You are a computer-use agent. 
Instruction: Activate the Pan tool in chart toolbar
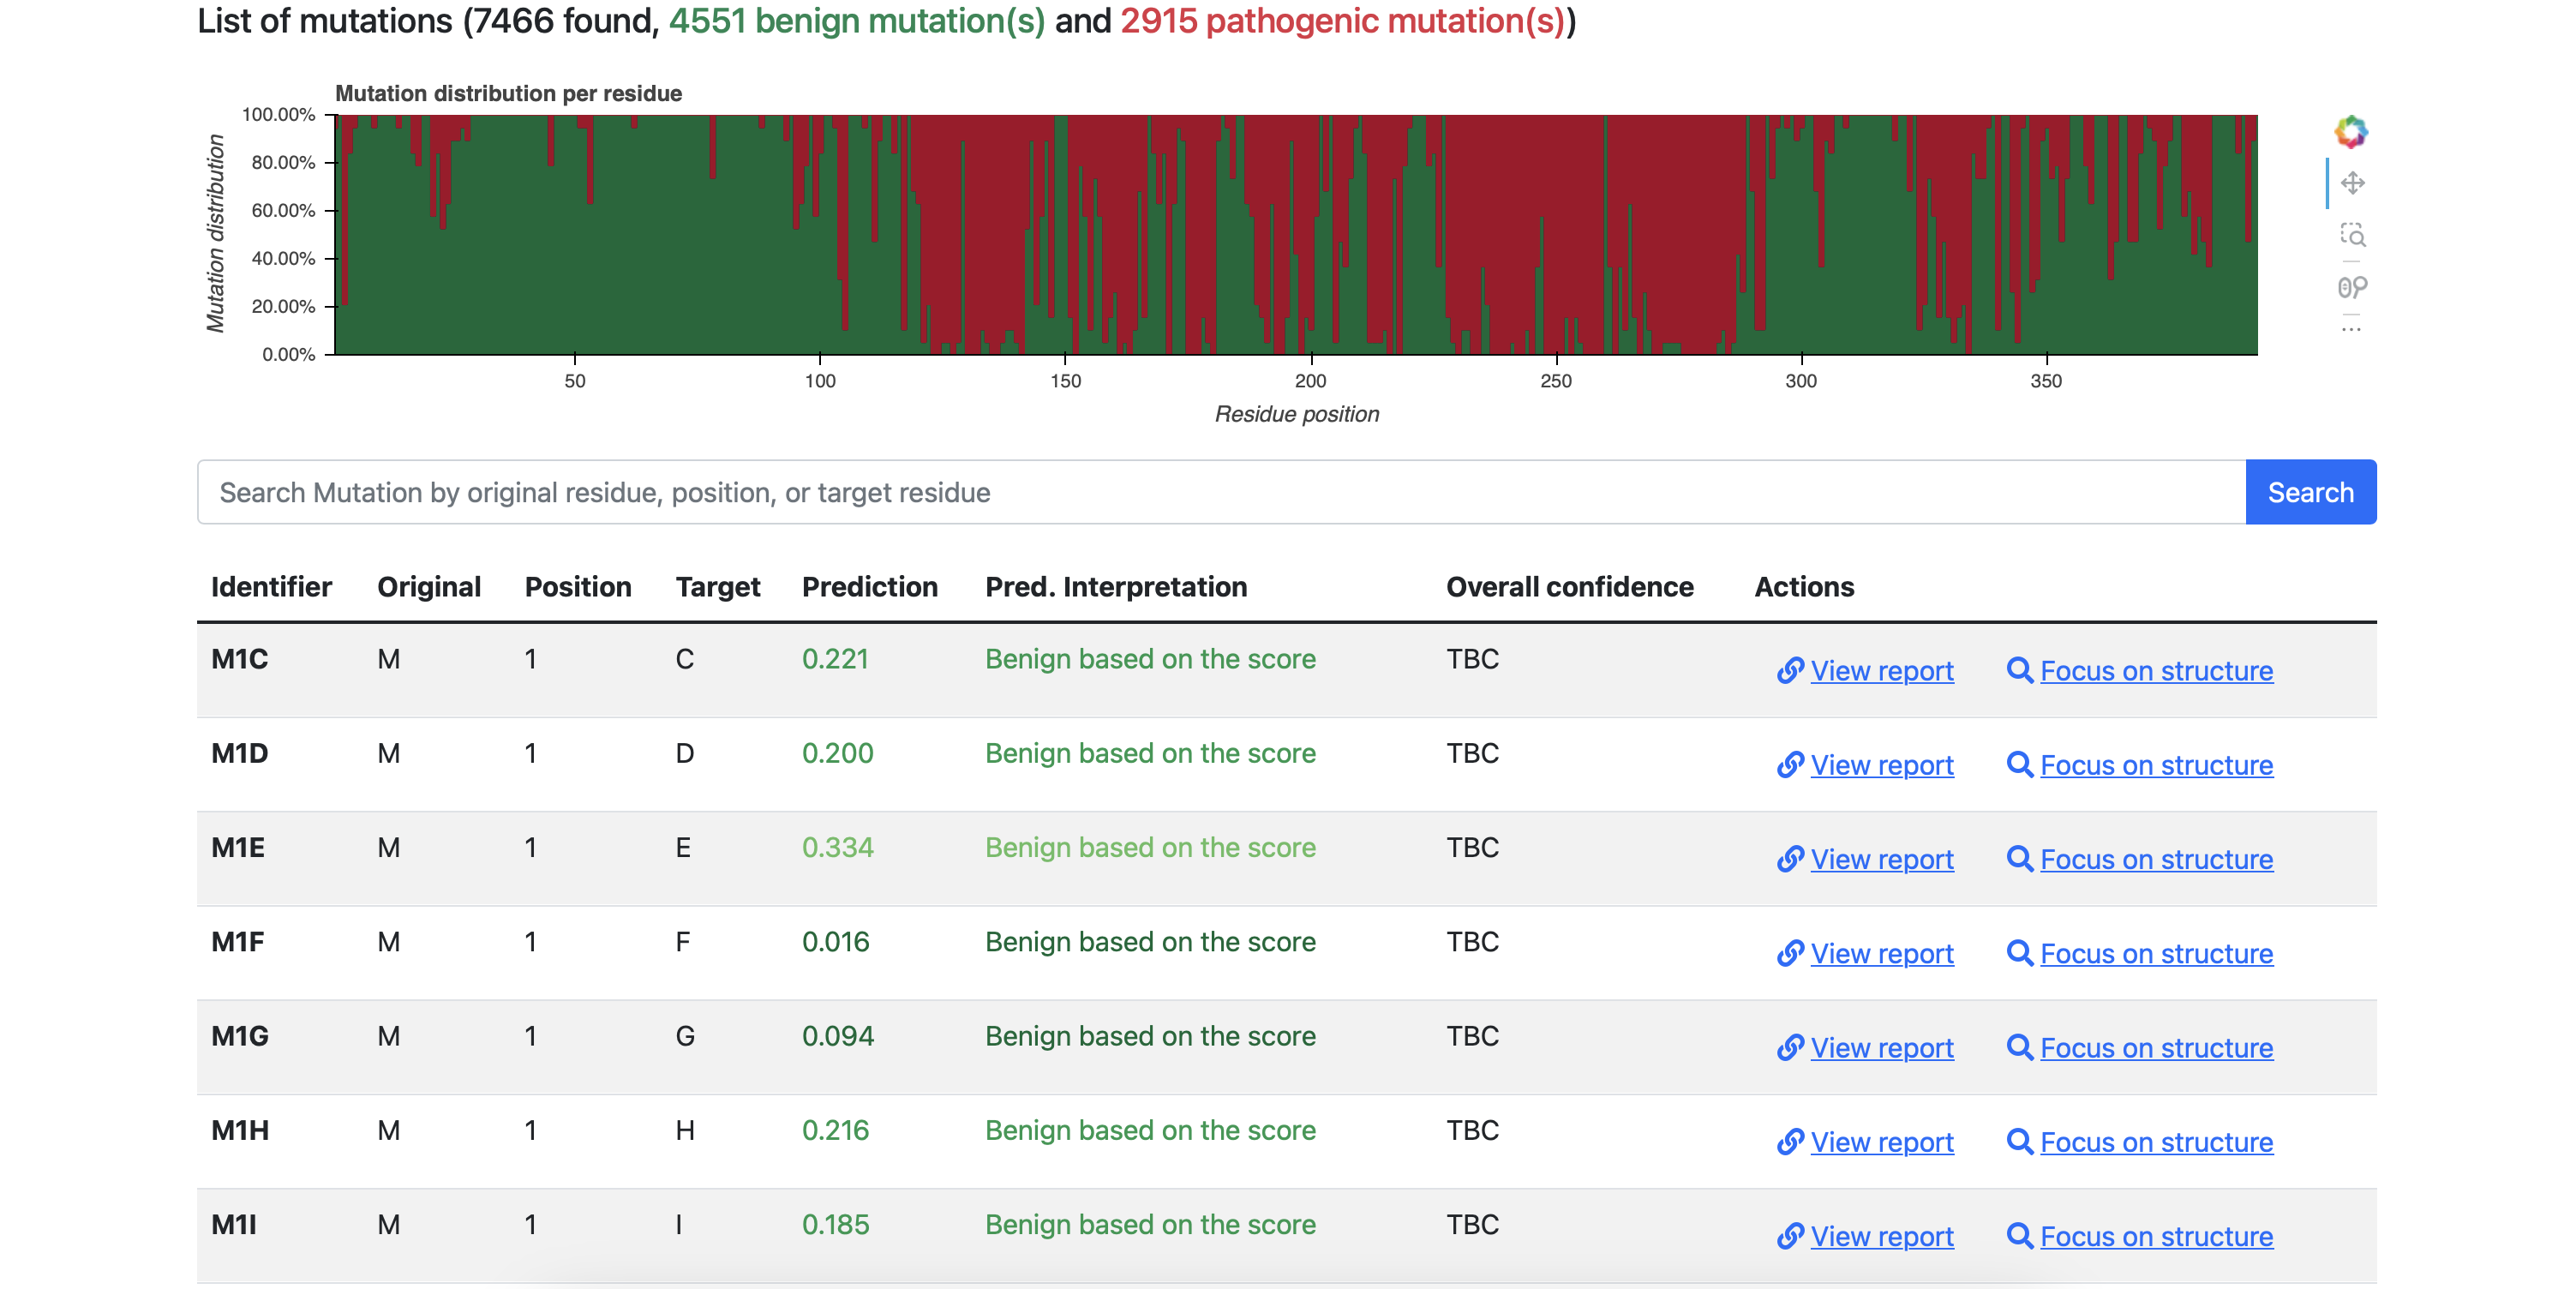(2352, 183)
